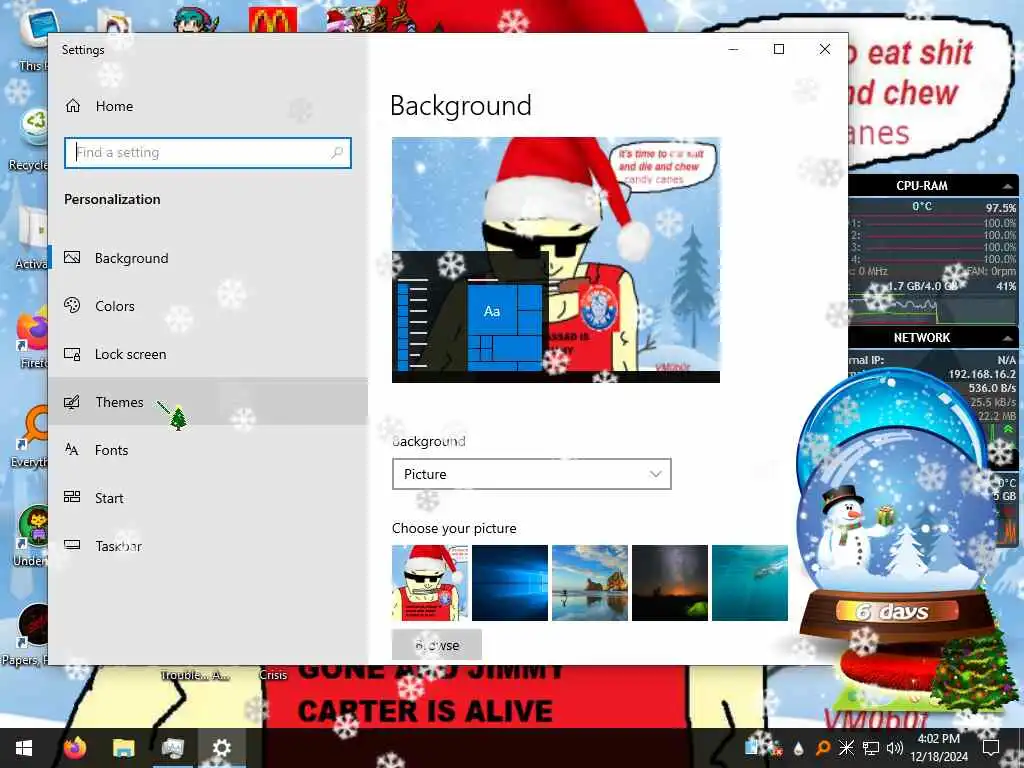The height and width of the screenshot is (768, 1024).
Task: Open the Colors palette icon
Action: pyautogui.click(x=72, y=306)
